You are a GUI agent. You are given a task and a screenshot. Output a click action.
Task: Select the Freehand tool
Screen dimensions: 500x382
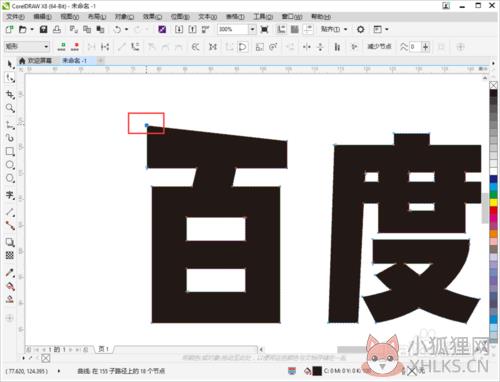10,125
